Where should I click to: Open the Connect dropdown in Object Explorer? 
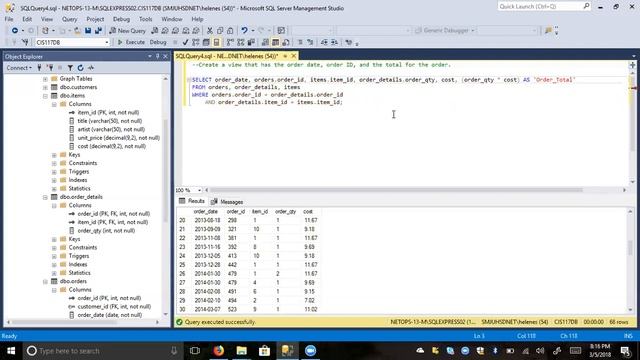coord(19,68)
